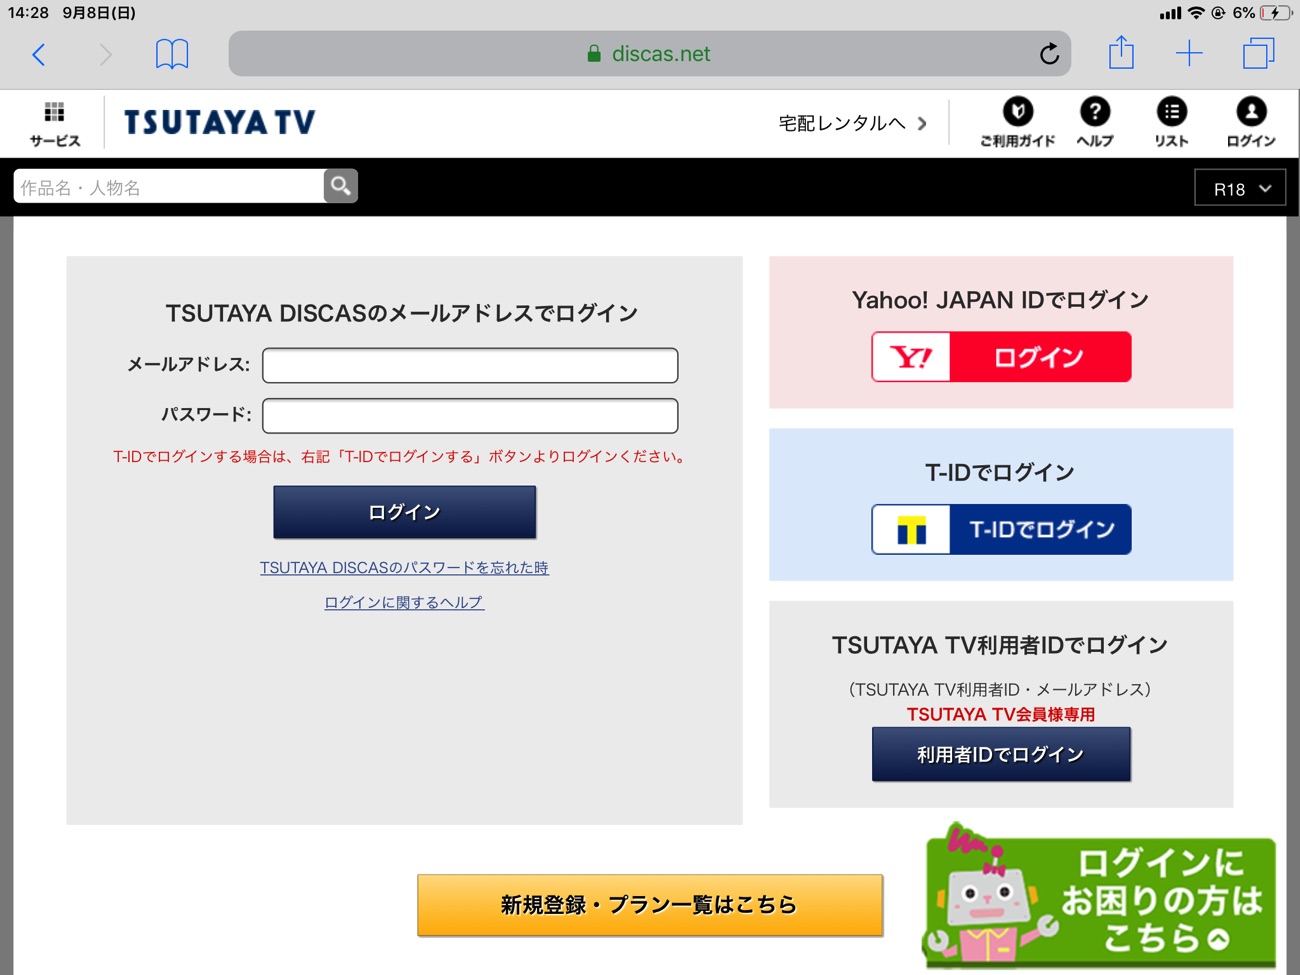The height and width of the screenshot is (975, 1300).
Task: Expand the R18 dropdown
Action: click(1240, 188)
